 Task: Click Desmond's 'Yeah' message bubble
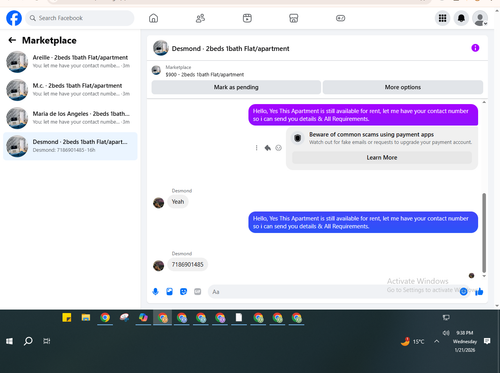pyautogui.click(x=178, y=202)
